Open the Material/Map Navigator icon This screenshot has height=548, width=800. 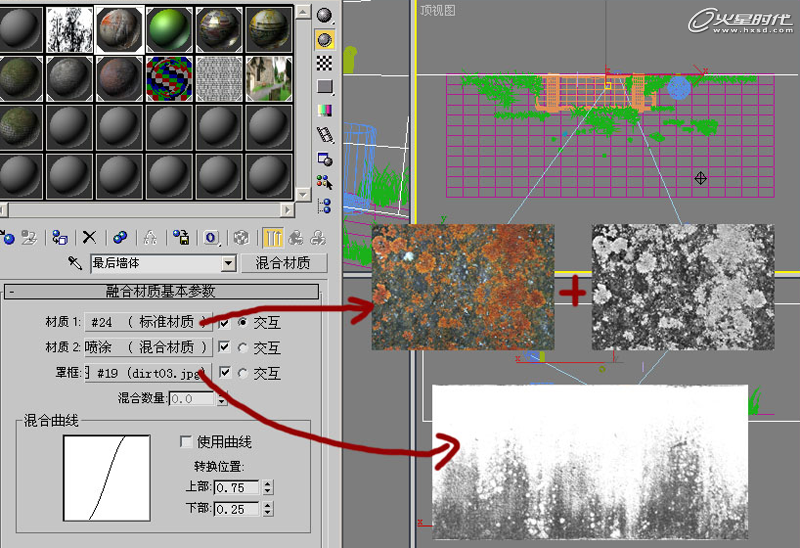324,206
